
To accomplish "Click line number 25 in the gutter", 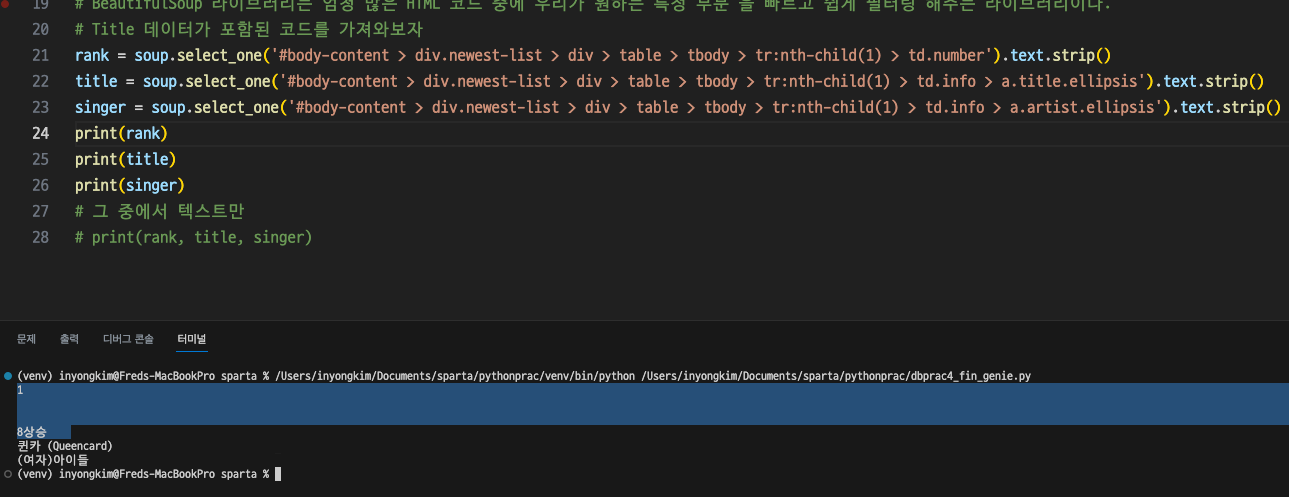I will coord(40,159).
